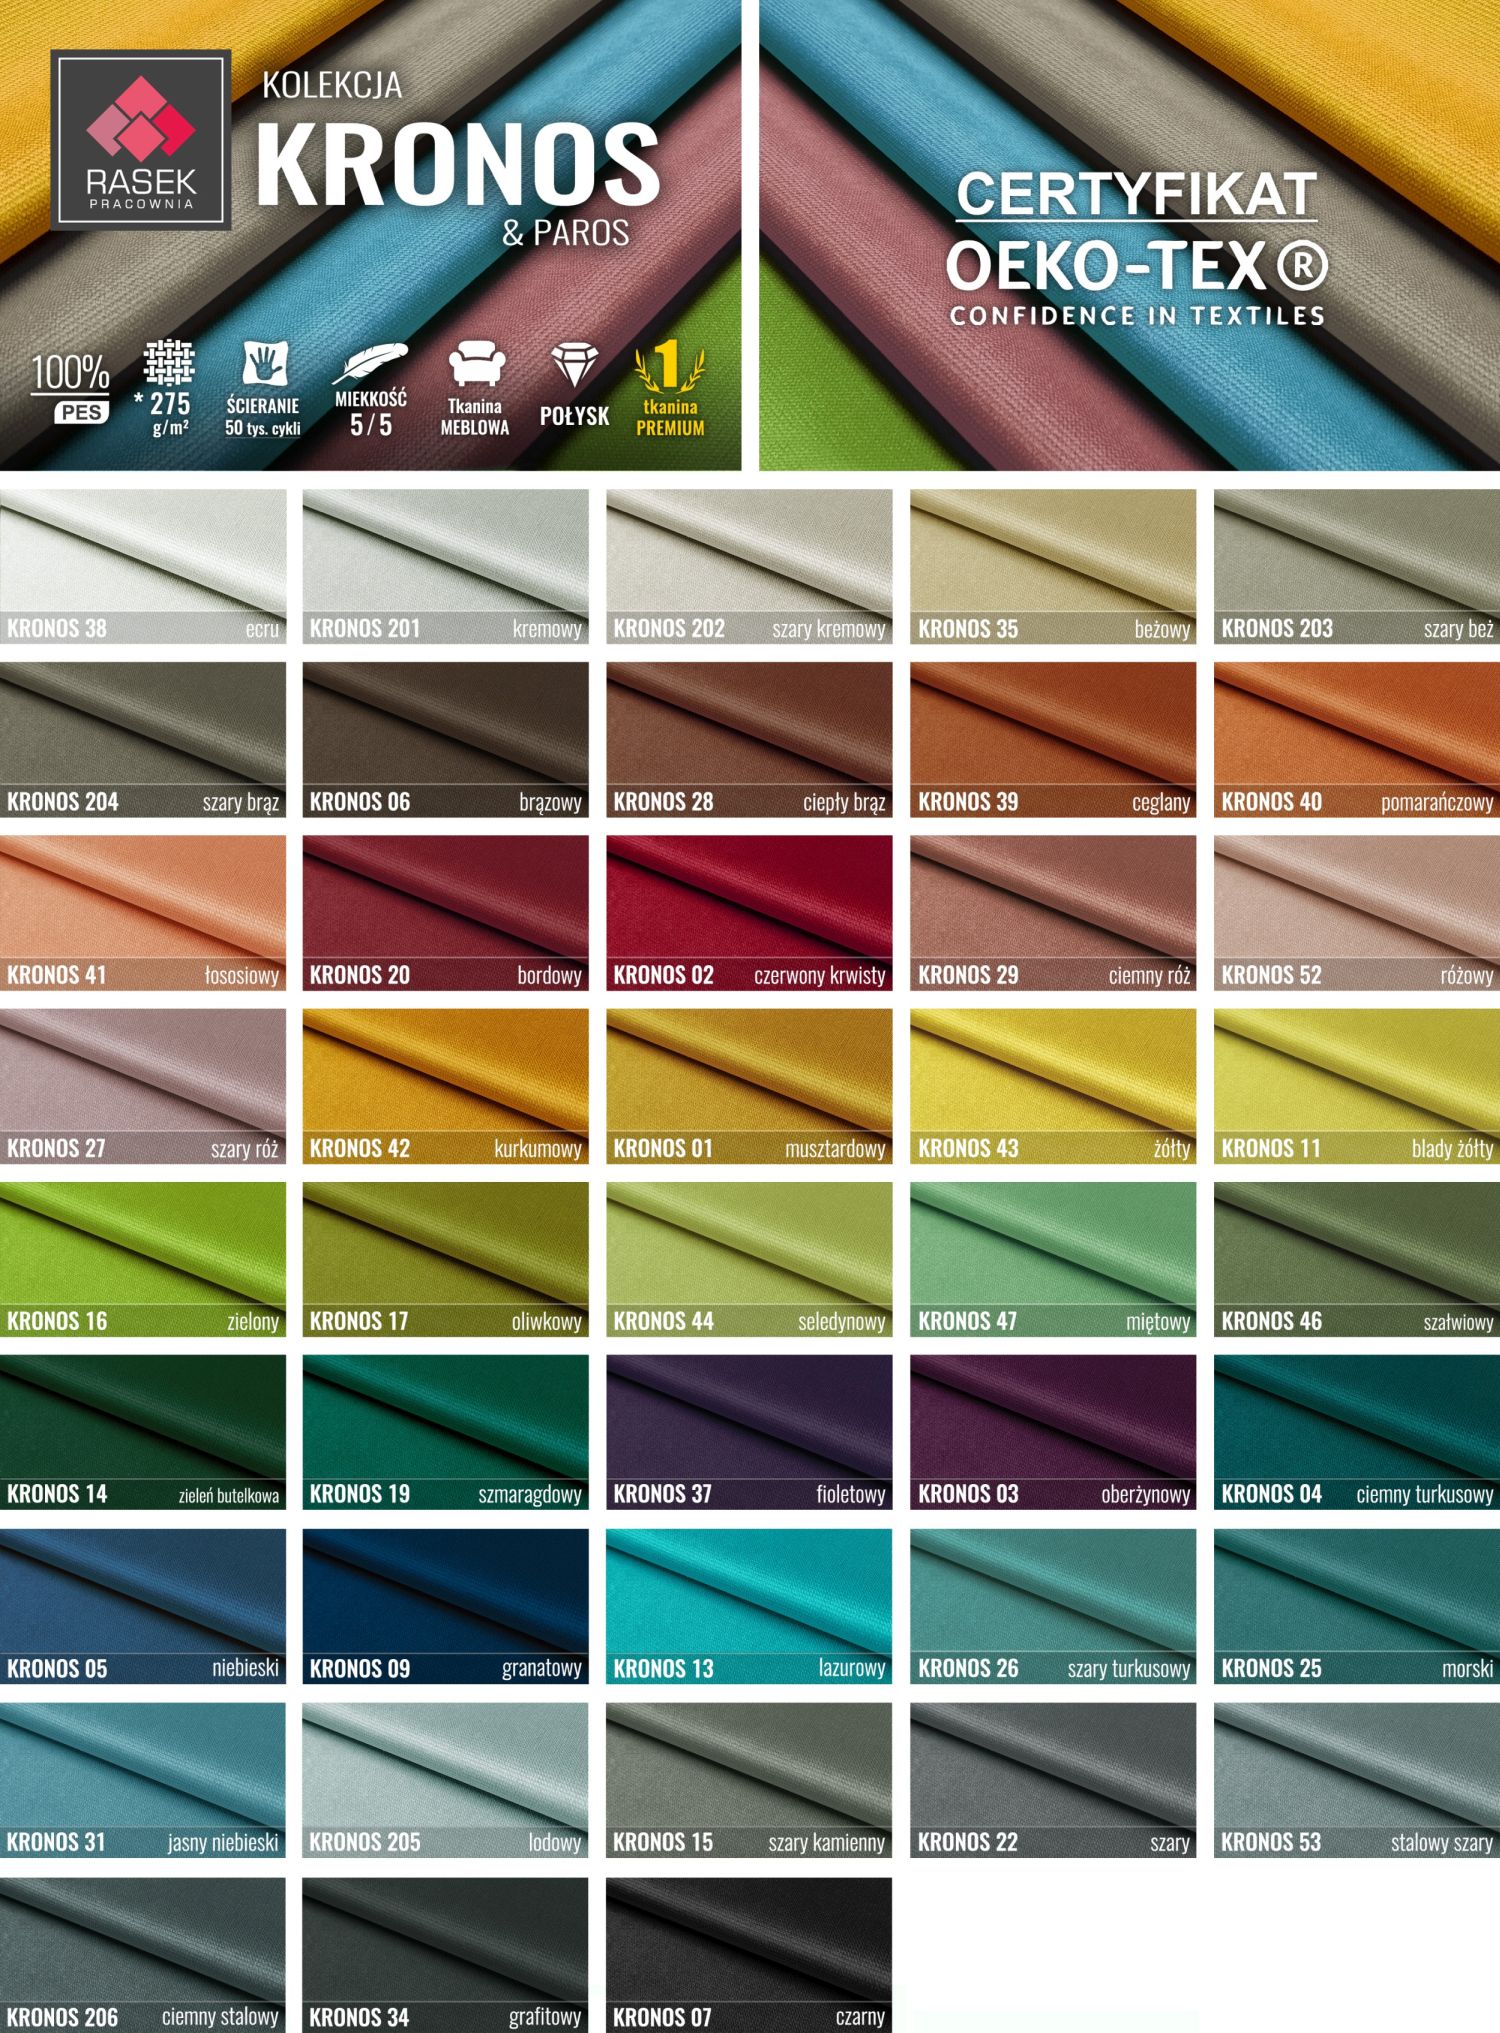The width and height of the screenshot is (1500, 2033).
Task: Select the Kronos 203 szary beż swatch
Action: coord(1357,566)
